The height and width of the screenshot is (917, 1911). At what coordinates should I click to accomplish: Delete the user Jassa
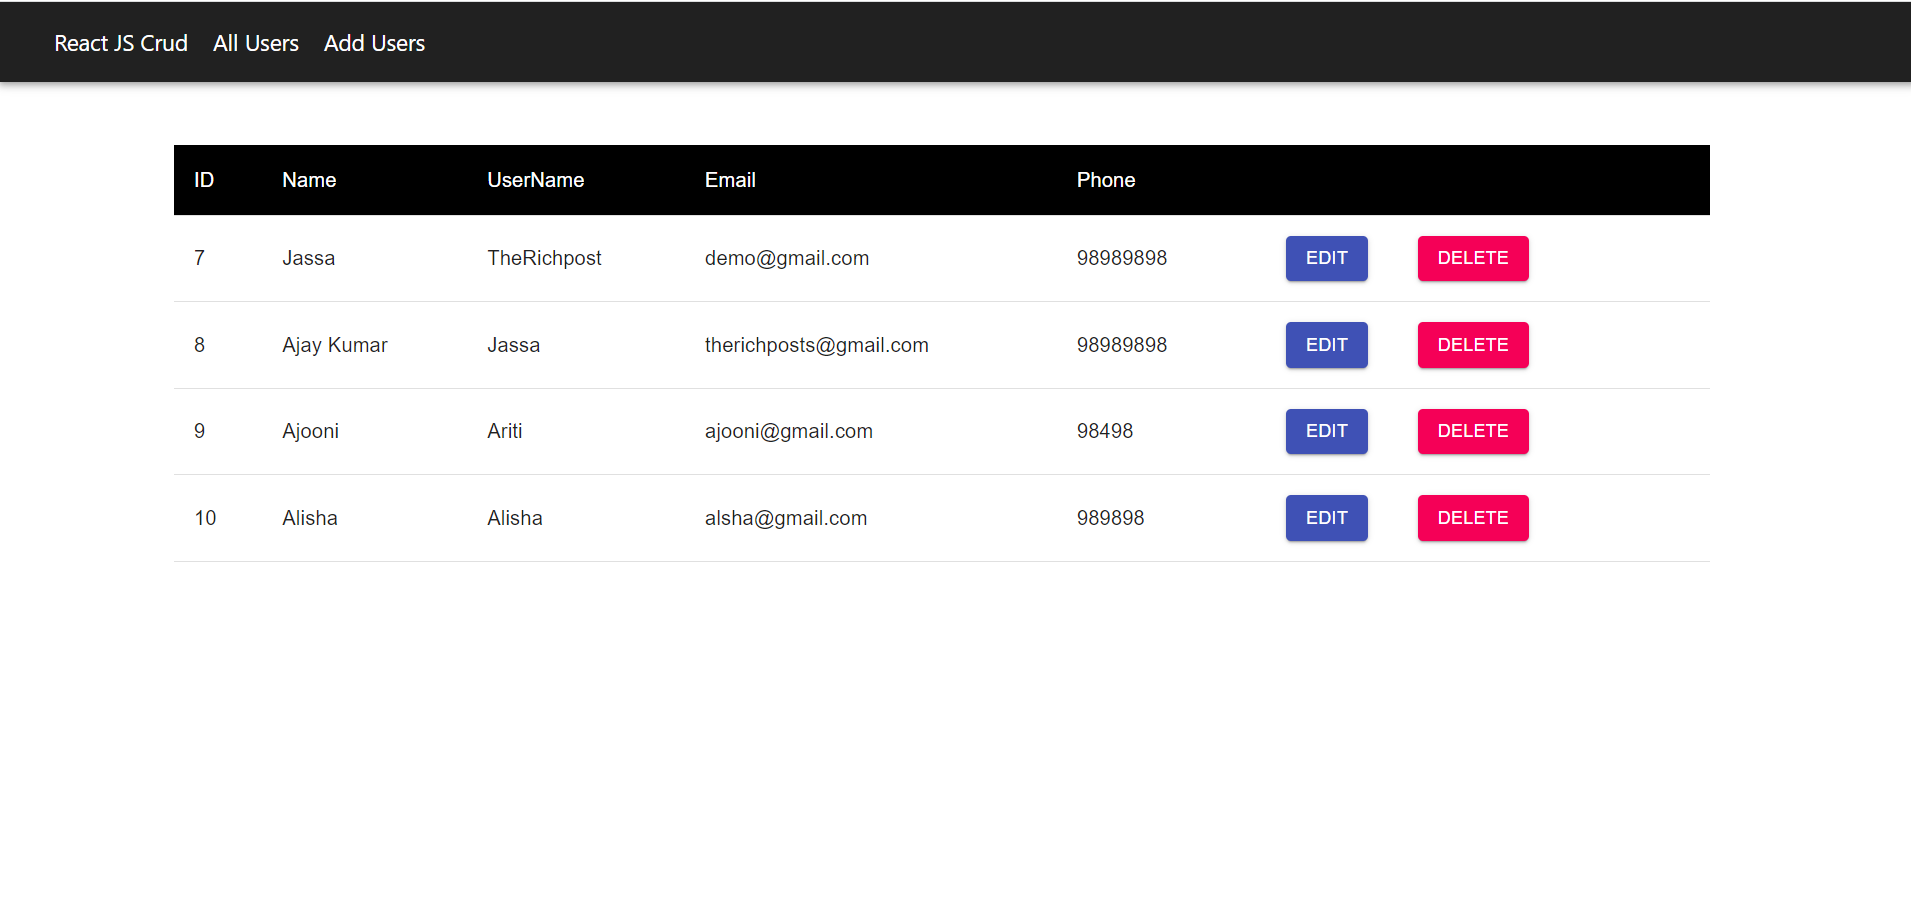(x=1472, y=258)
